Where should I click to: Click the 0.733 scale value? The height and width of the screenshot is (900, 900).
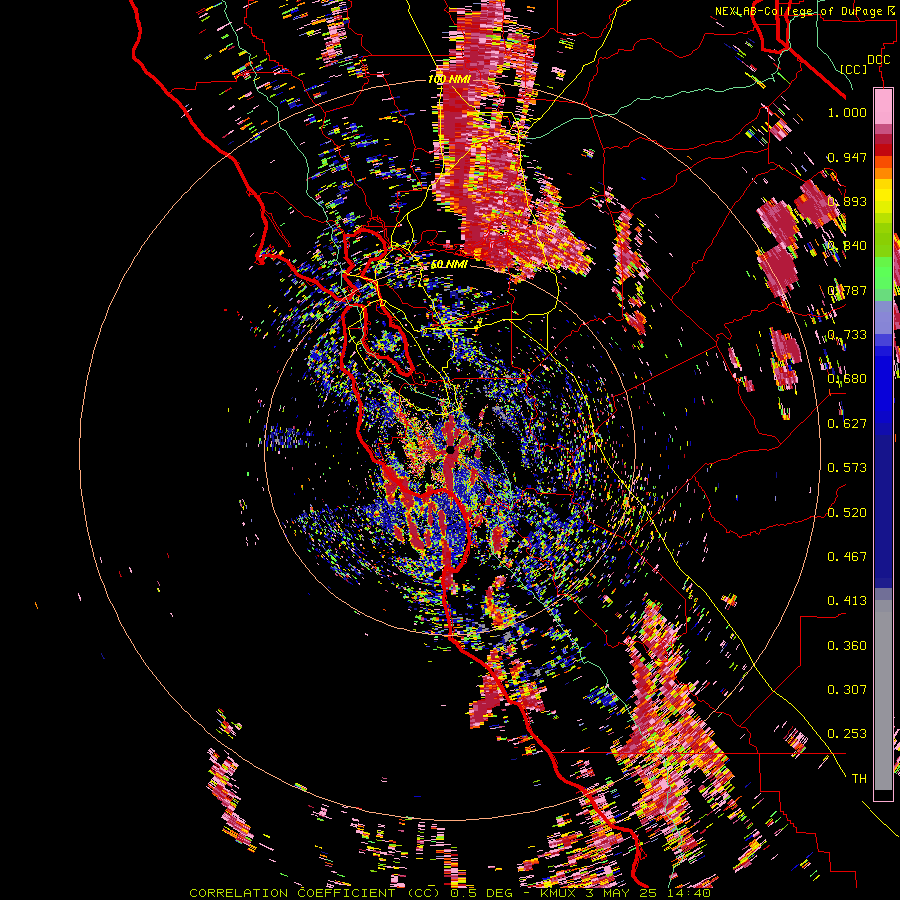[847, 335]
